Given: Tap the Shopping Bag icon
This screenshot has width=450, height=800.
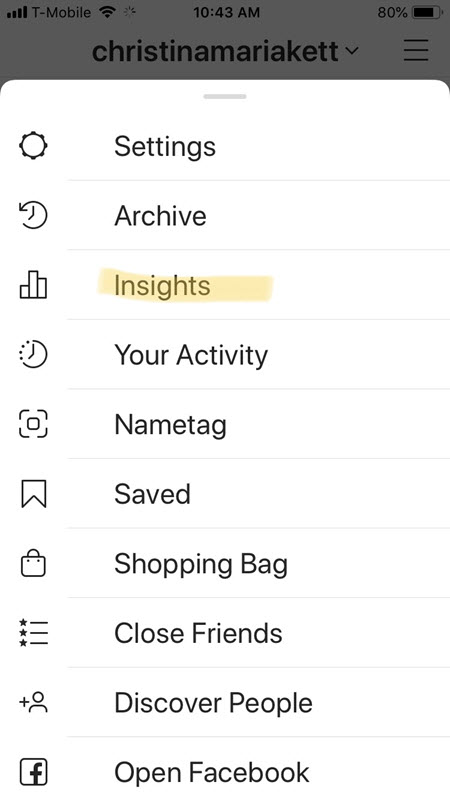Looking at the screenshot, I should coord(33,563).
